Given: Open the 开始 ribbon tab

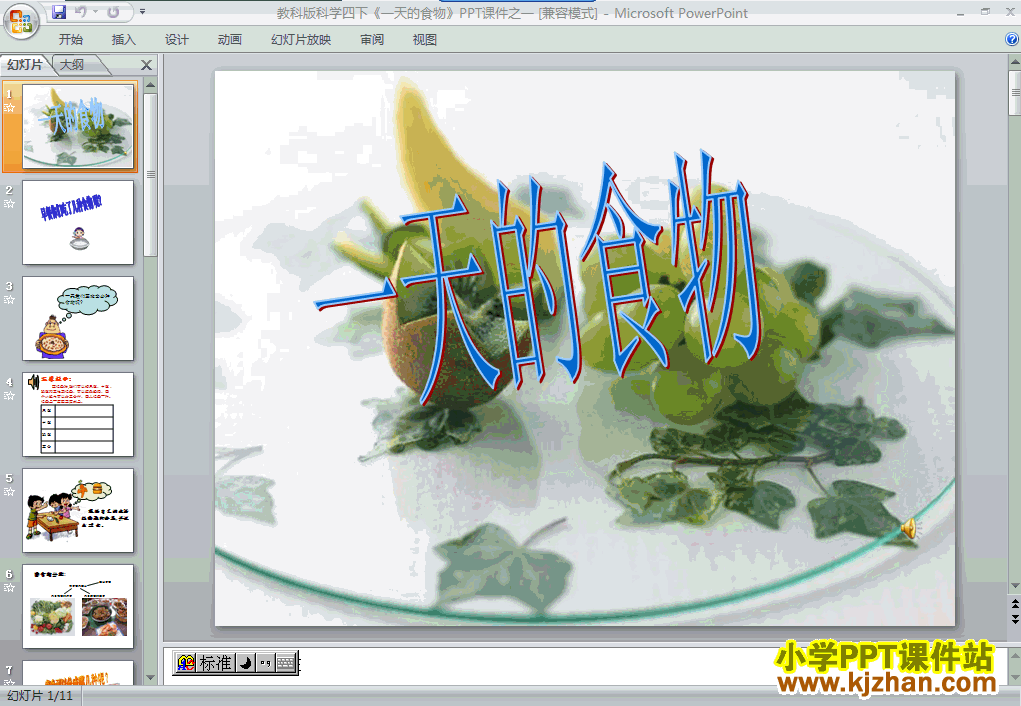Looking at the screenshot, I should [70, 40].
